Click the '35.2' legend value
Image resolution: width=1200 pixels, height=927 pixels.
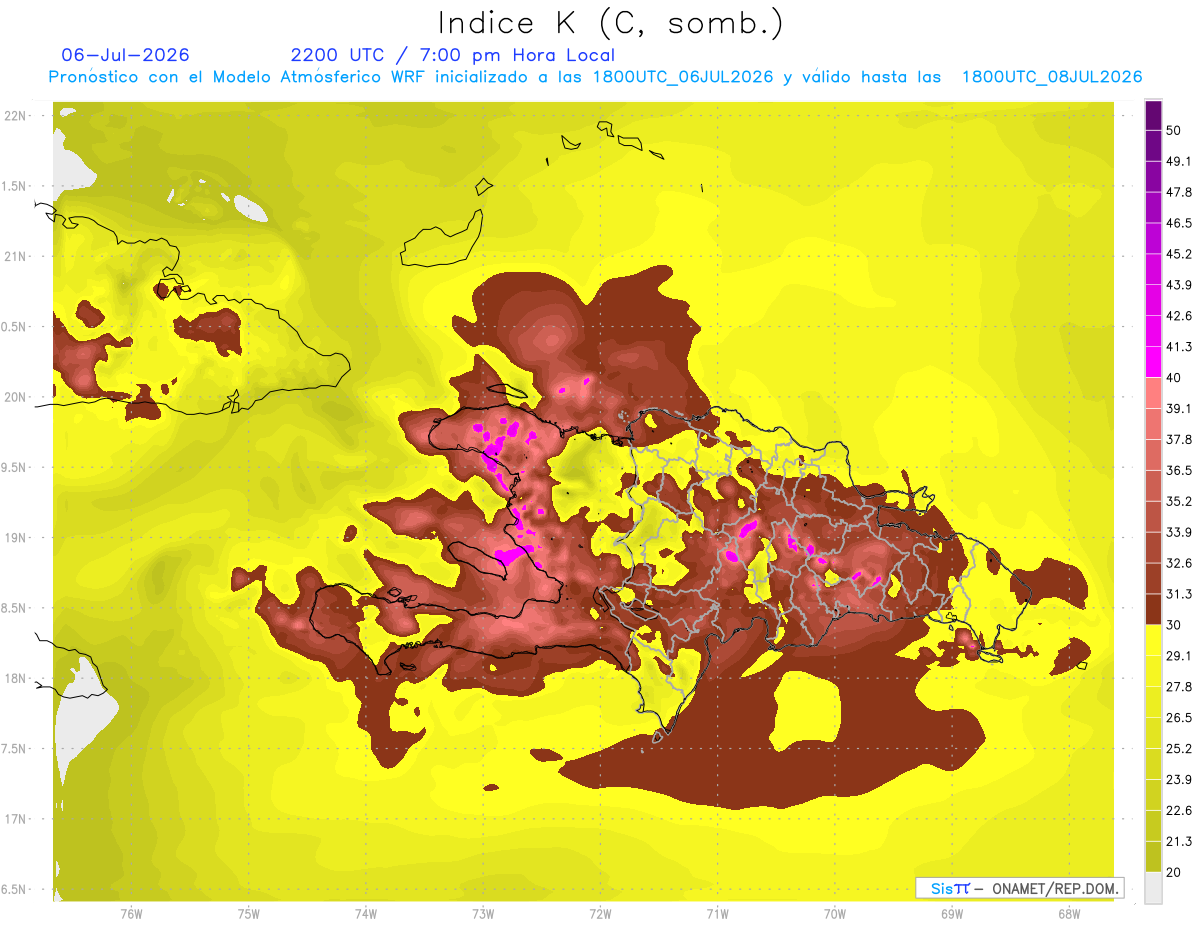(1179, 501)
